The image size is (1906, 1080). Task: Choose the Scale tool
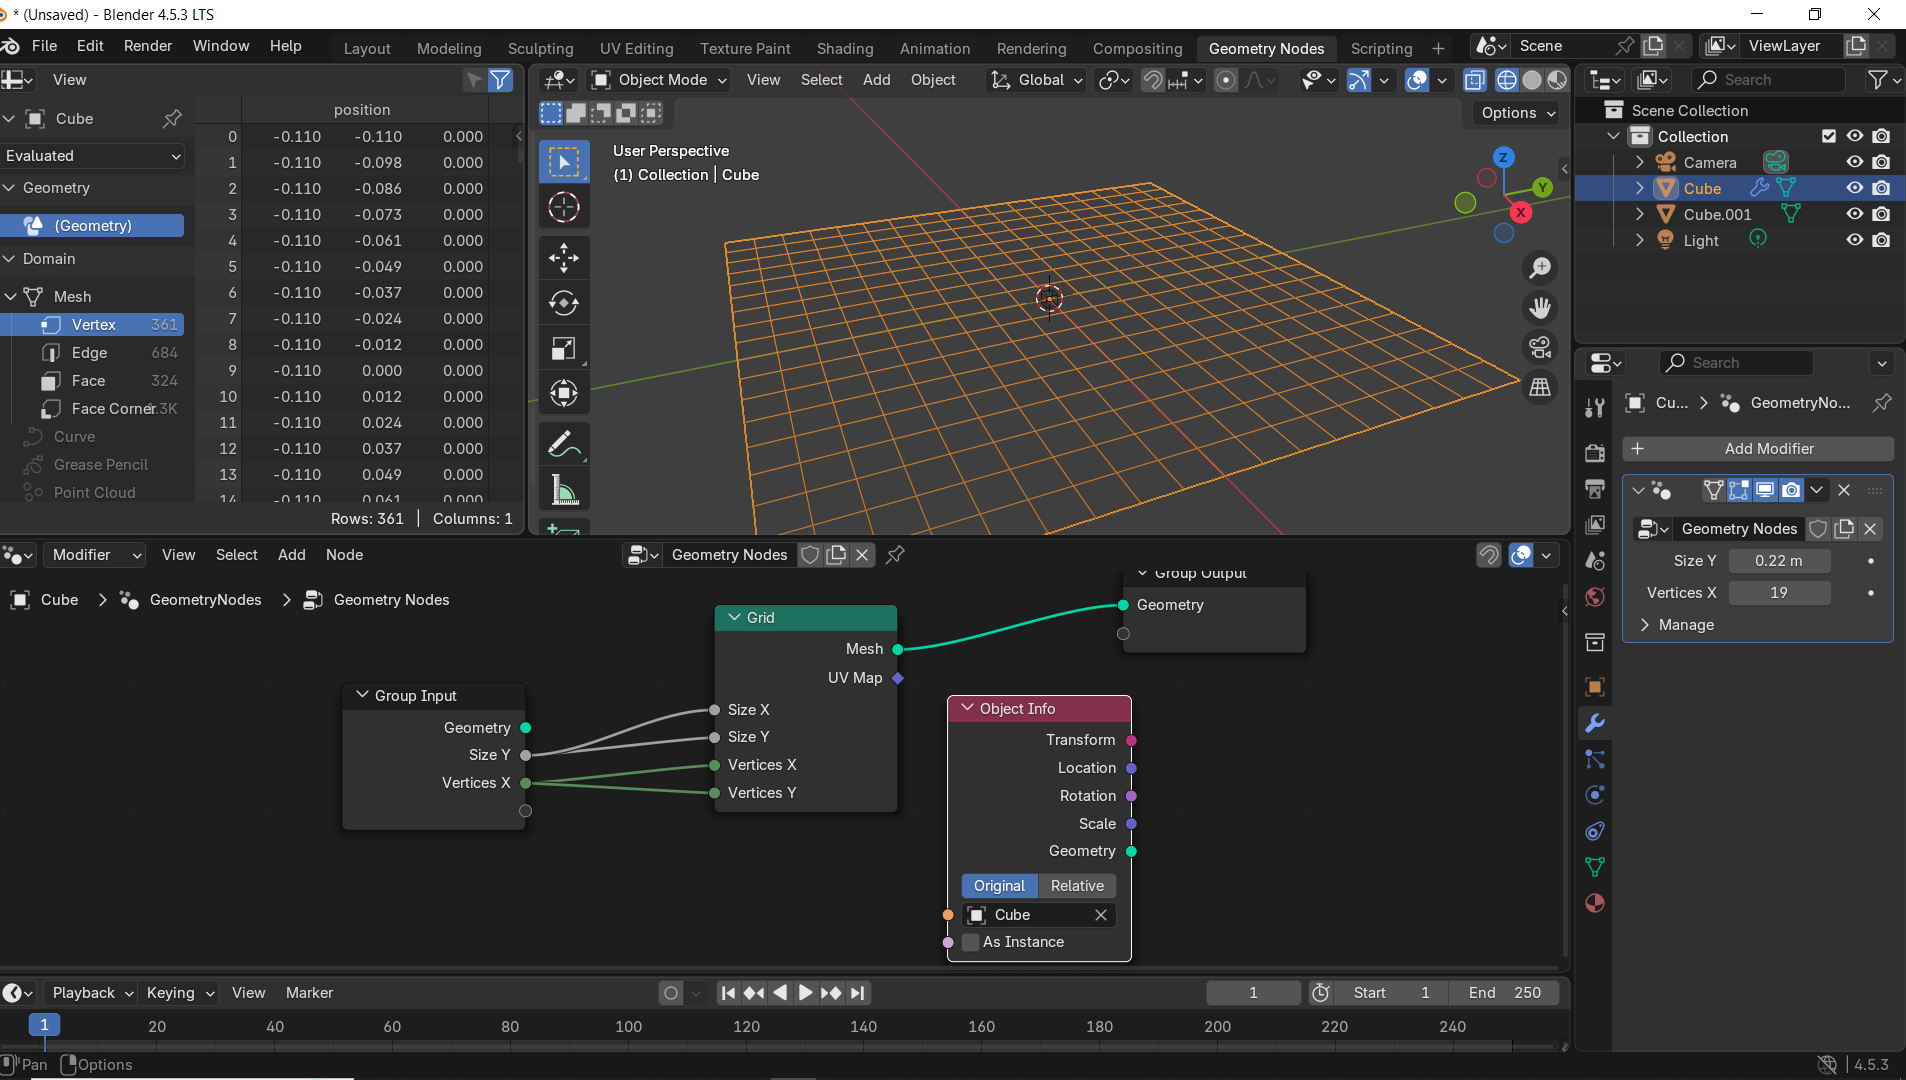coord(563,349)
